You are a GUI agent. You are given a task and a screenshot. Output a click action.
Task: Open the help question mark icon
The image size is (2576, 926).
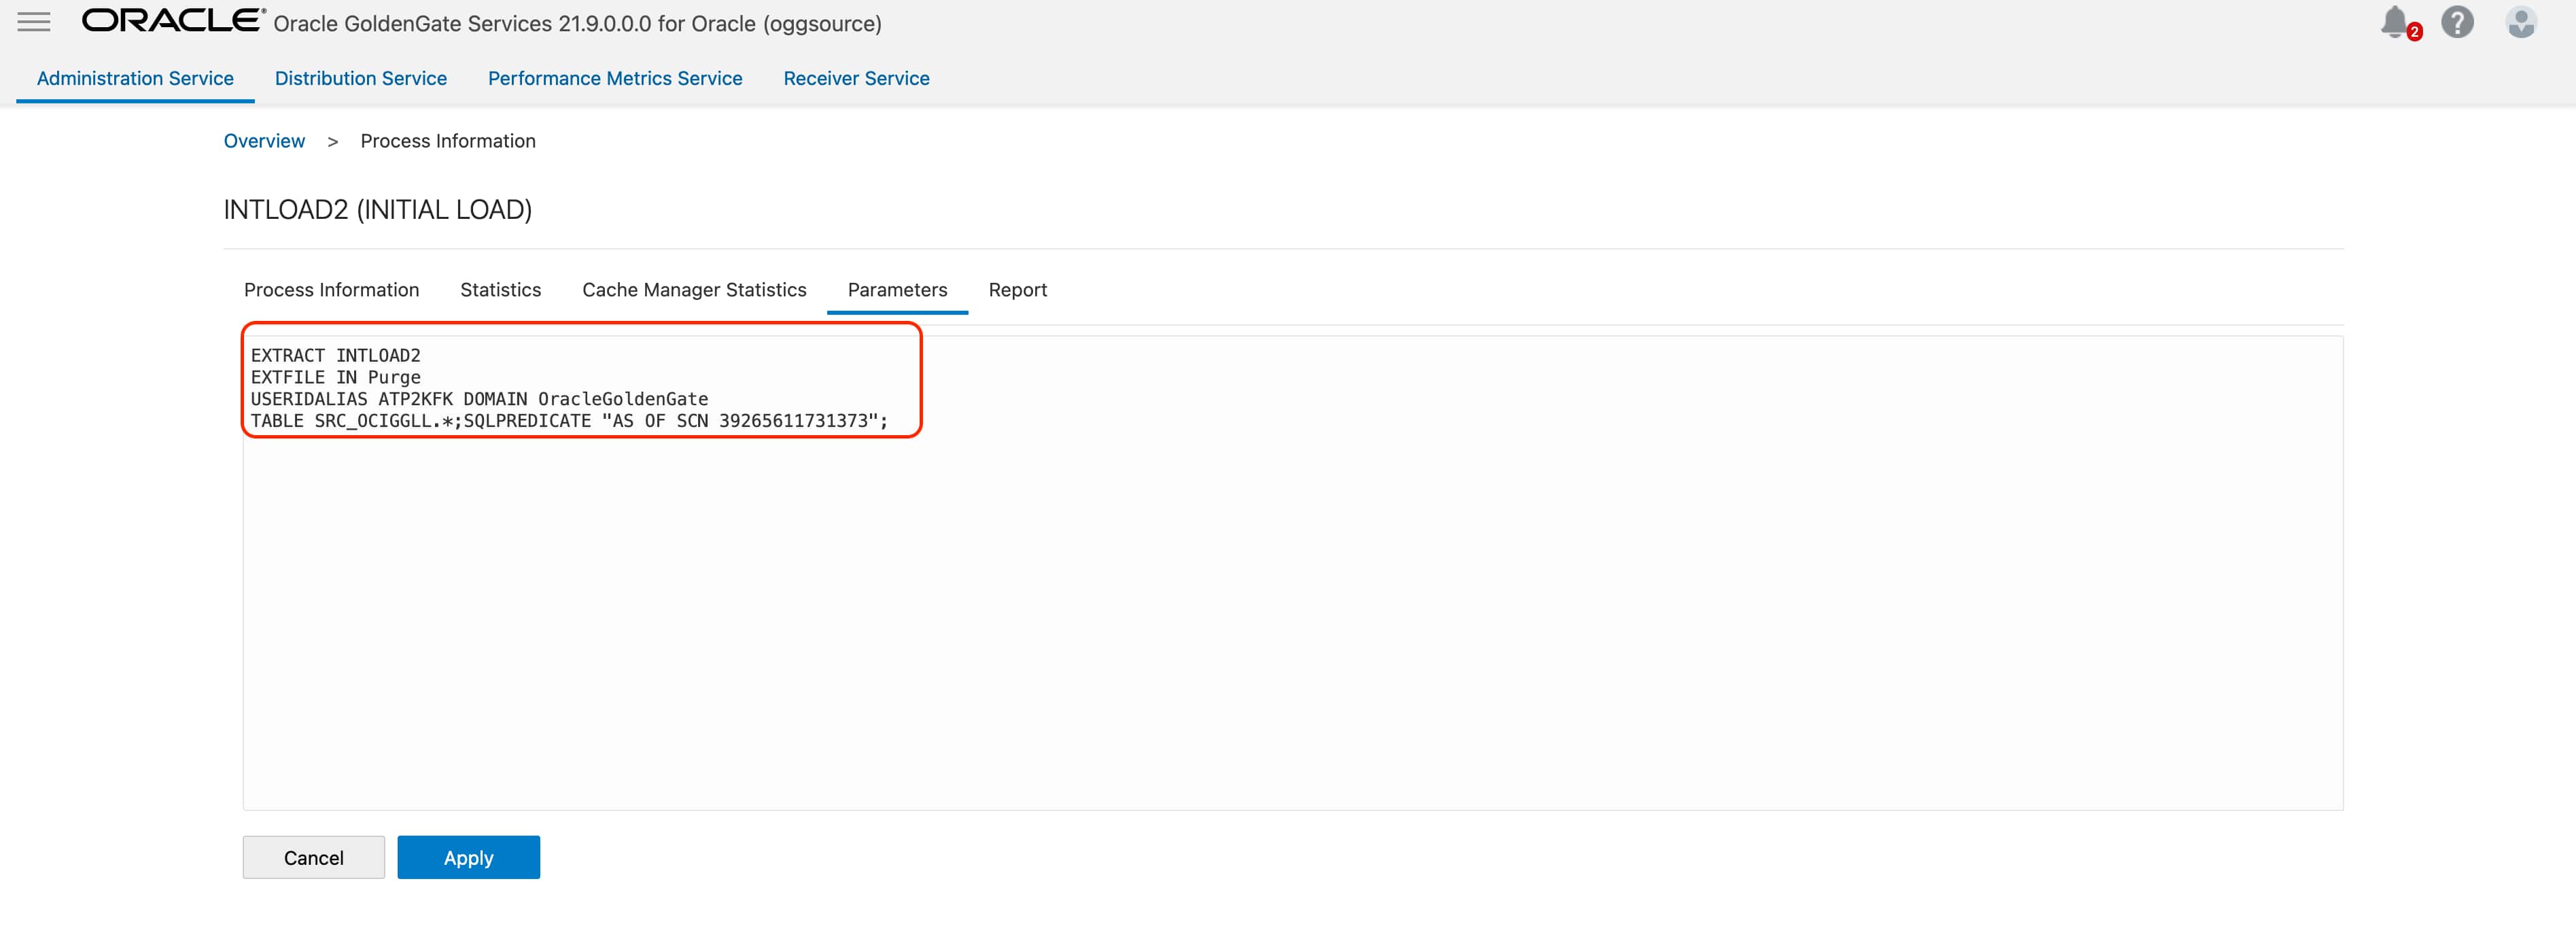point(2457,22)
